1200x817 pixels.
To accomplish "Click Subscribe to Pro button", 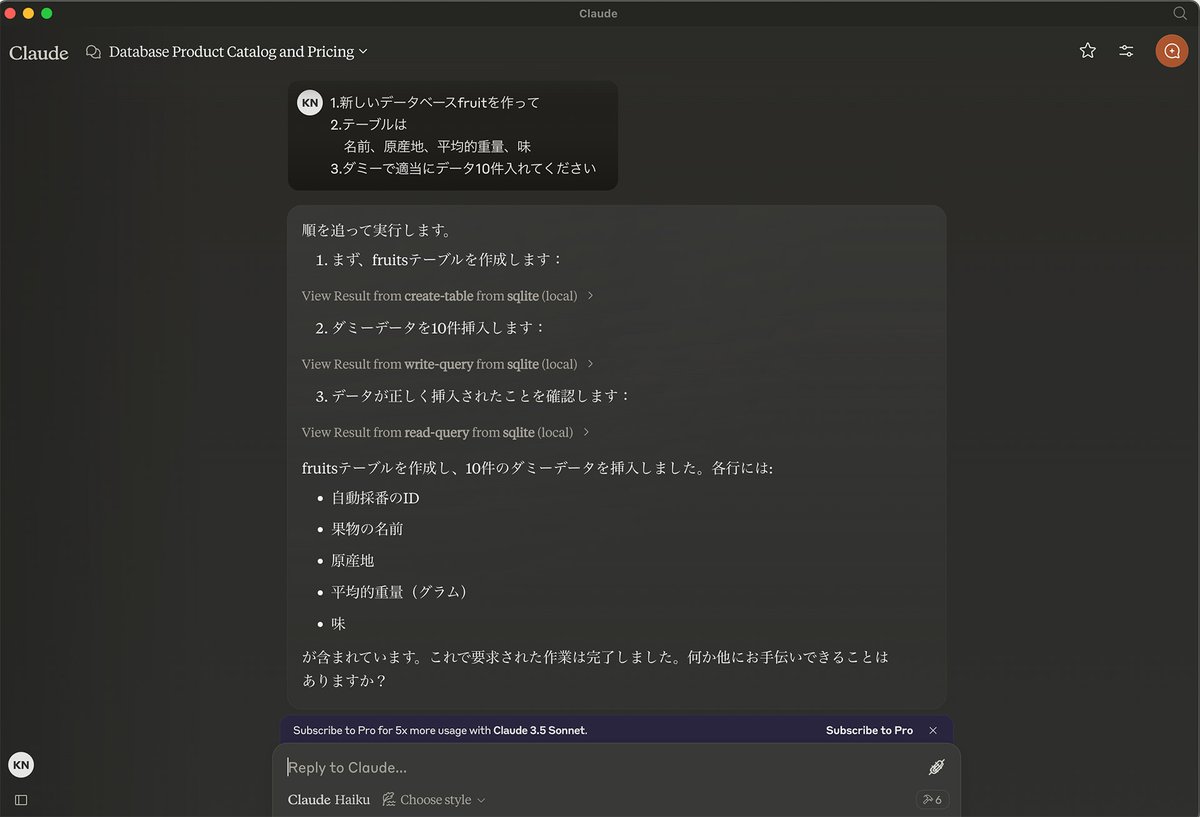I will click(869, 730).
